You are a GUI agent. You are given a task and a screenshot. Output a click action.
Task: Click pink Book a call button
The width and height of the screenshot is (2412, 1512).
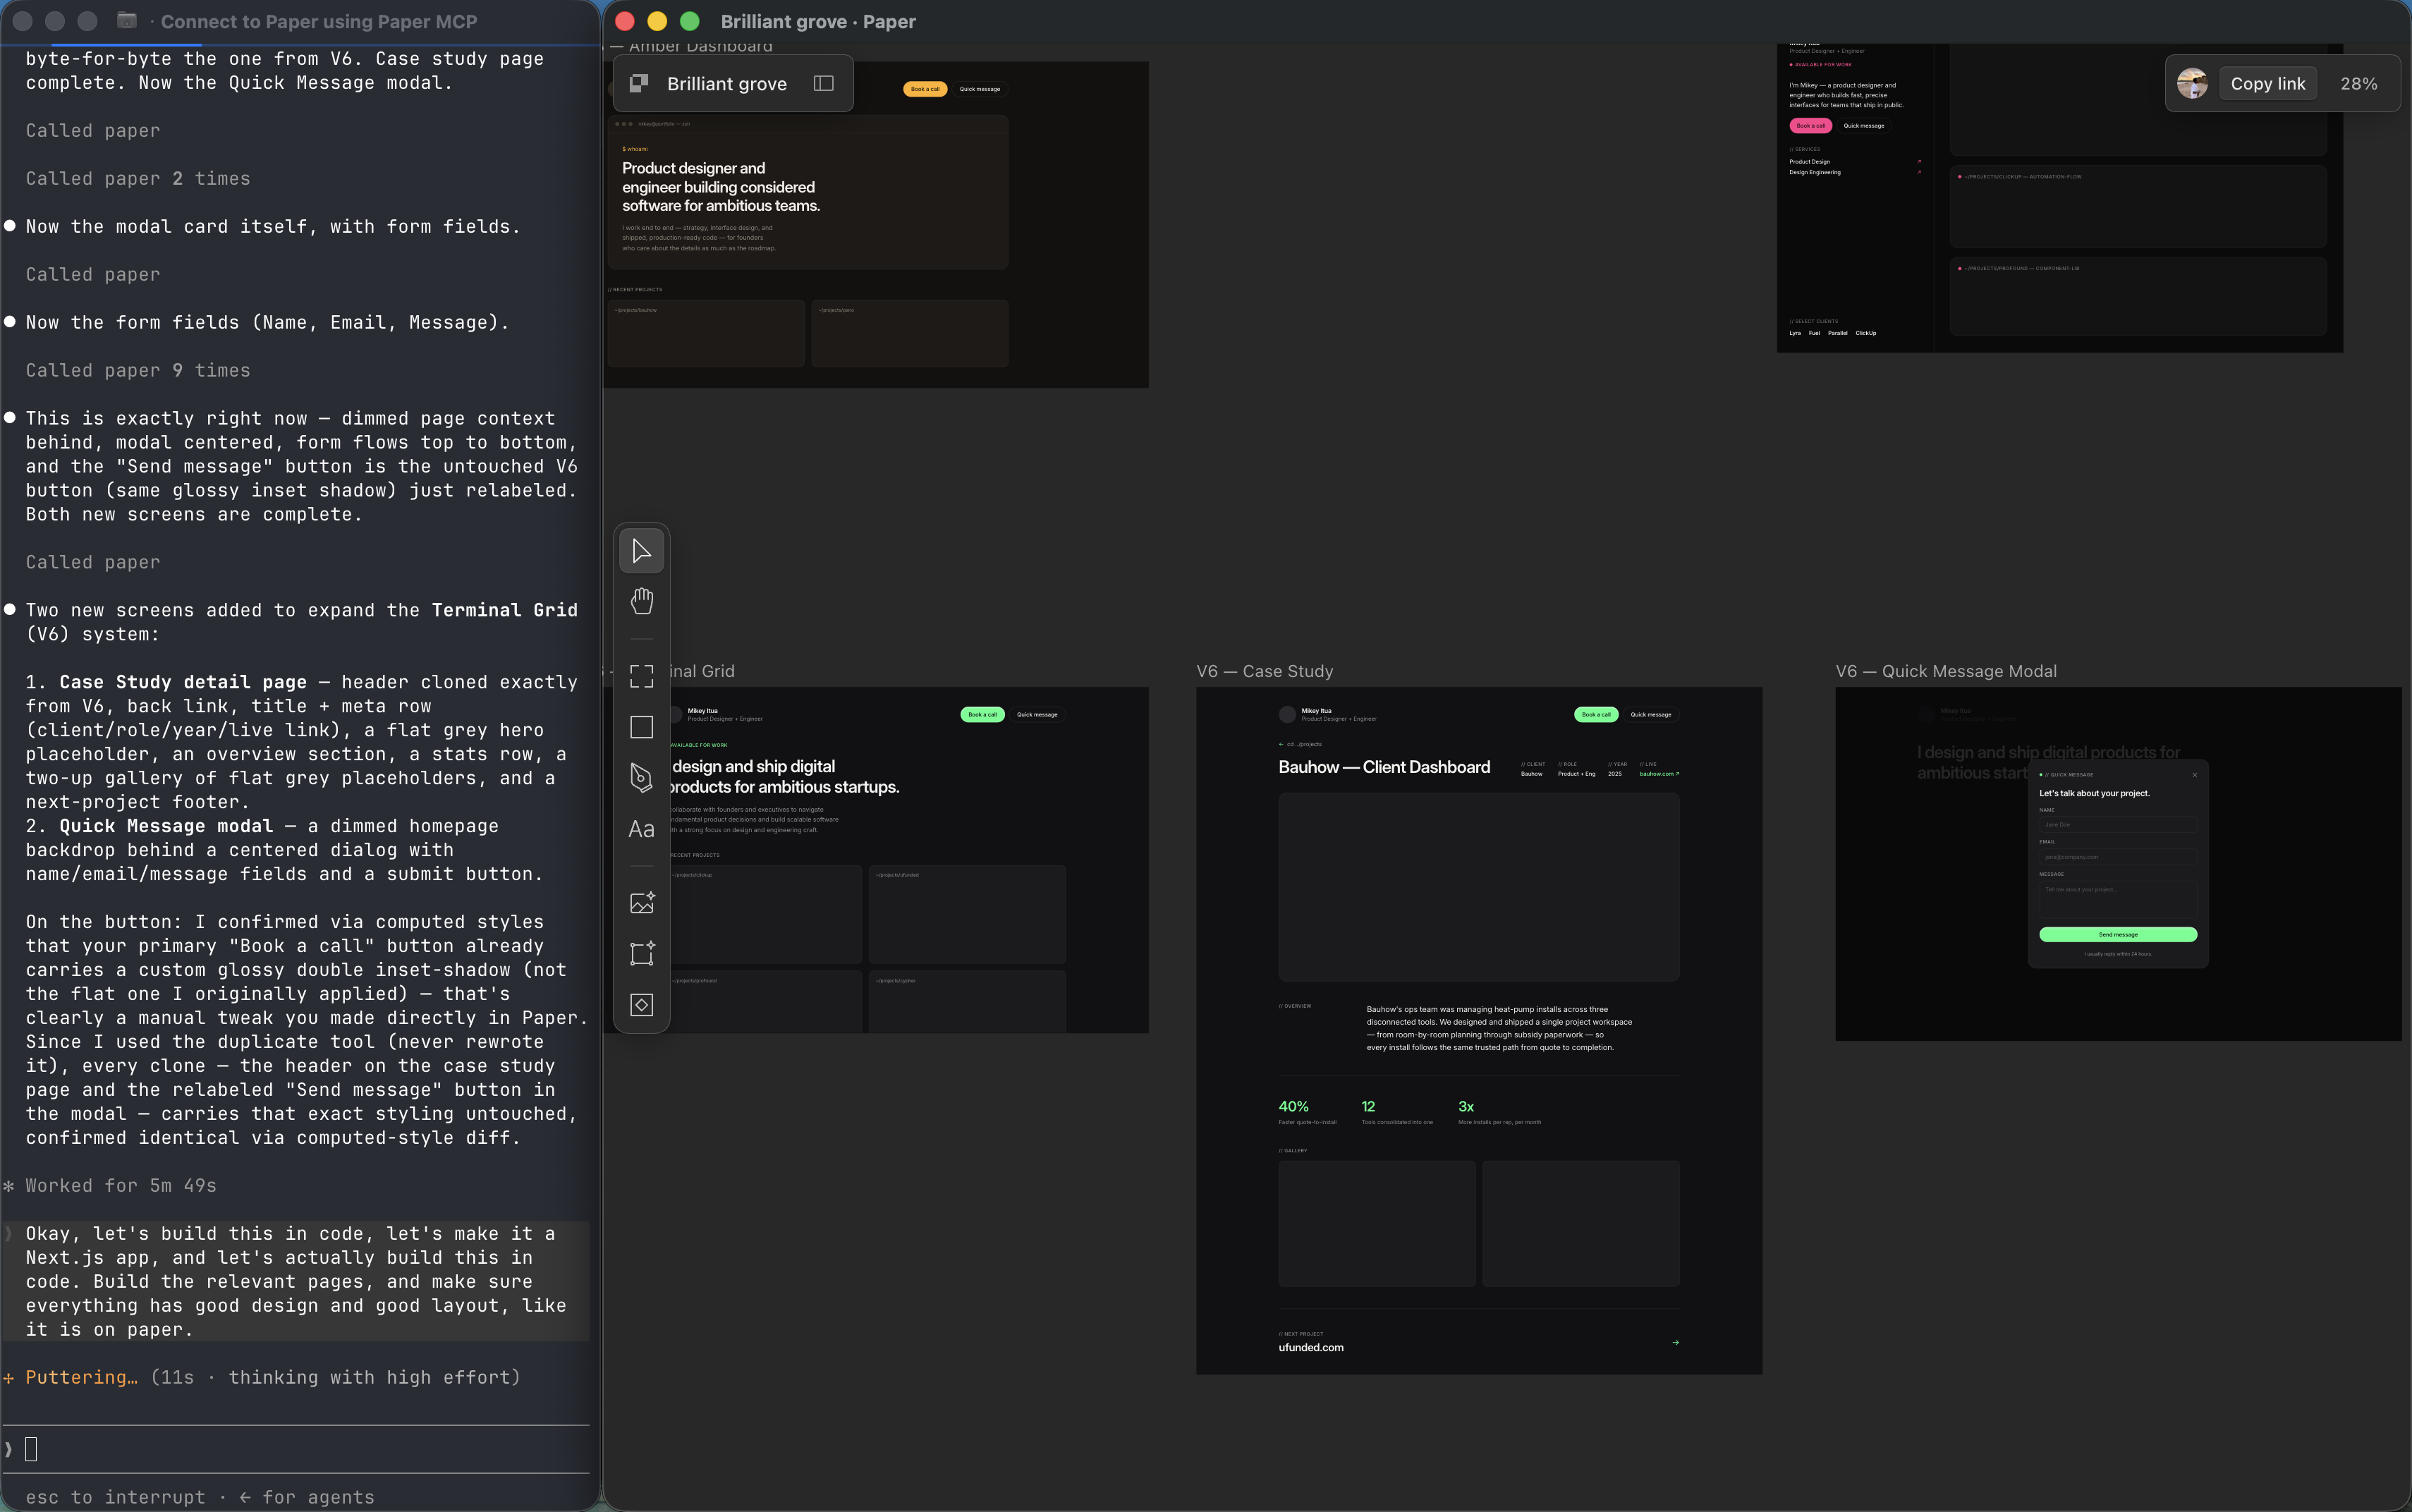click(1811, 125)
